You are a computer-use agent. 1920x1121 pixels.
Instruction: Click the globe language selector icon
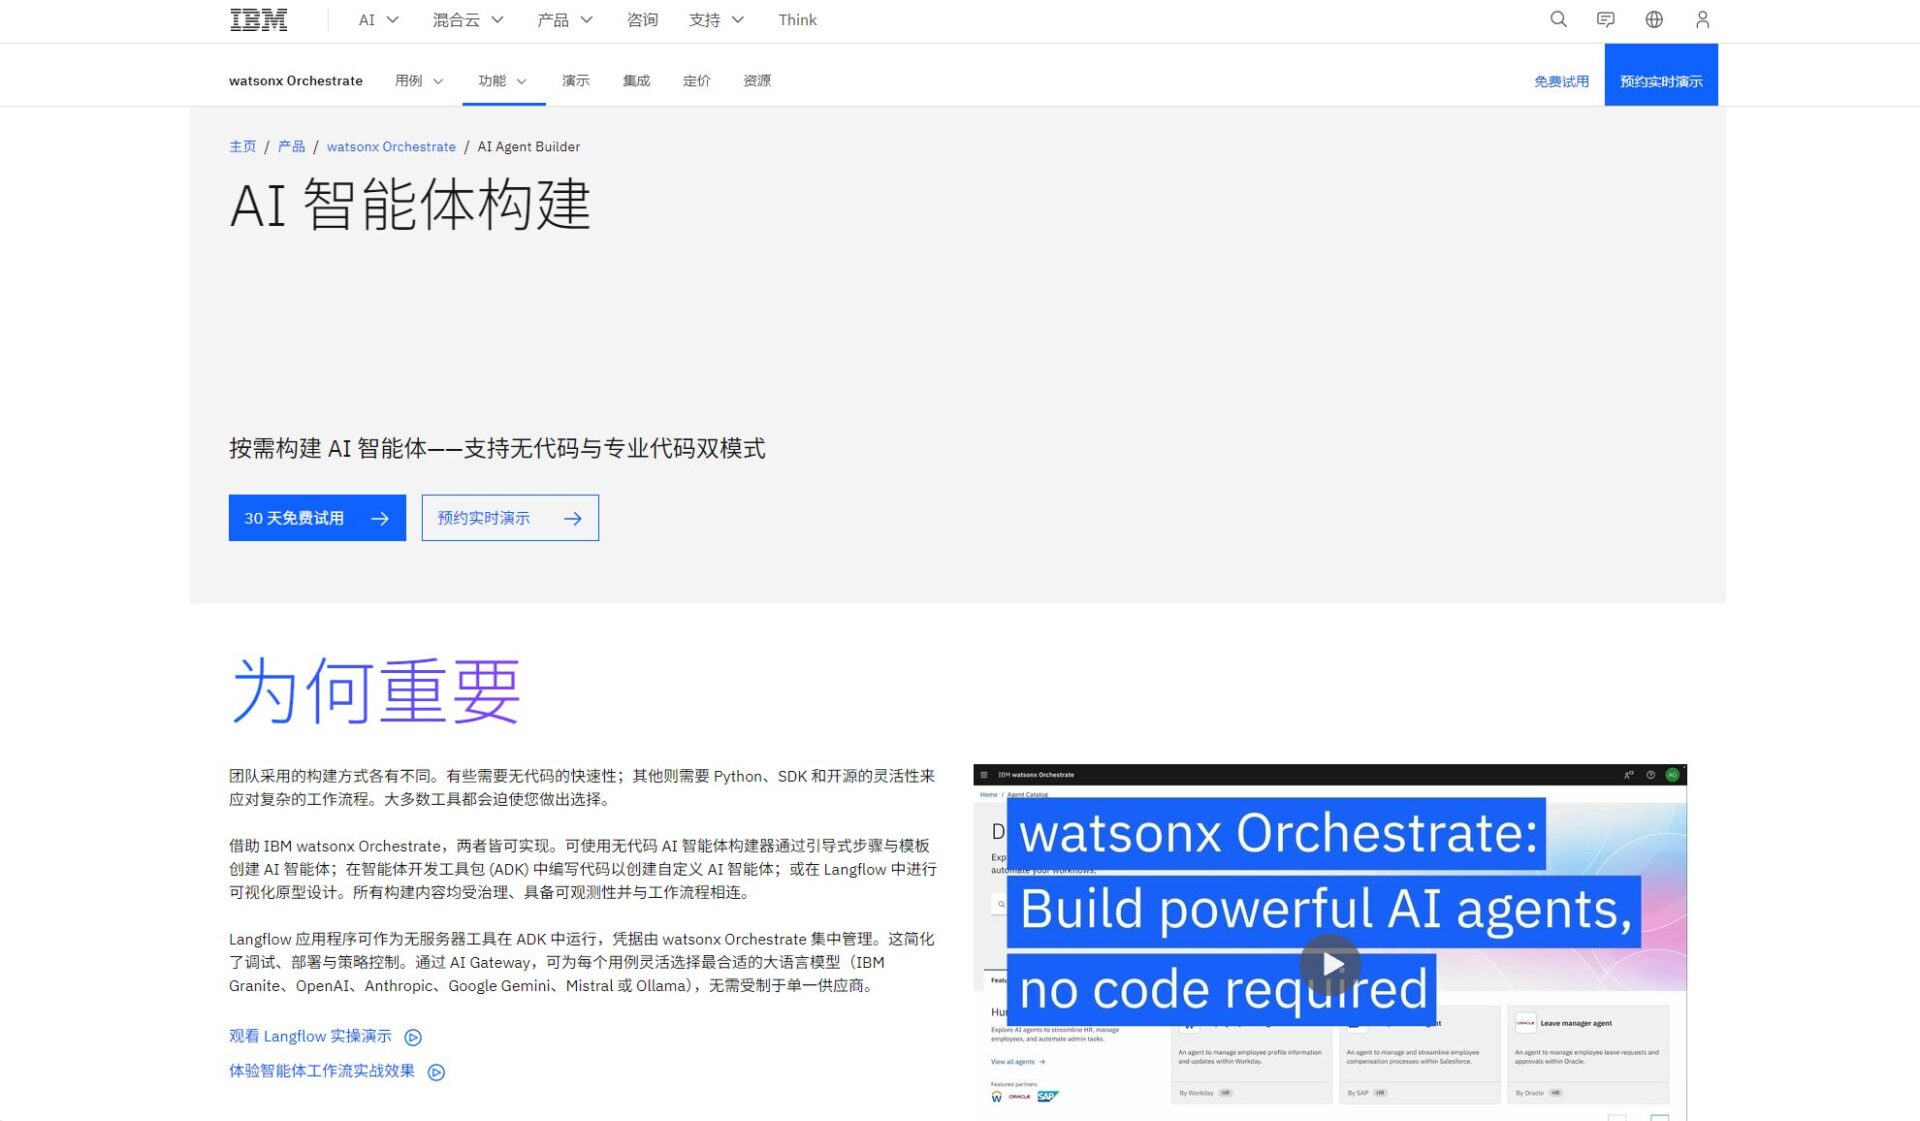[x=1654, y=20]
